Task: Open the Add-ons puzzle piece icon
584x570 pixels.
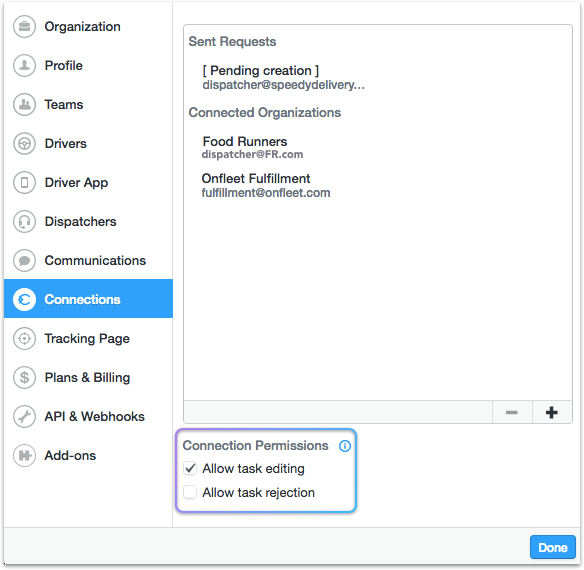Action: [x=24, y=455]
